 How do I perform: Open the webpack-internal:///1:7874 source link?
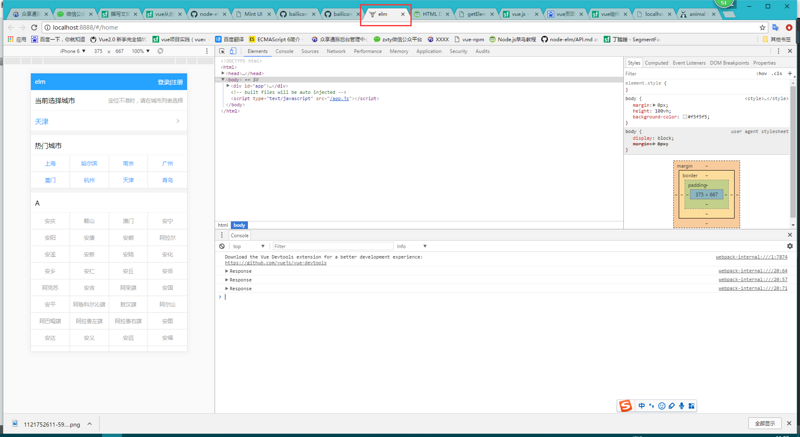tap(752, 257)
